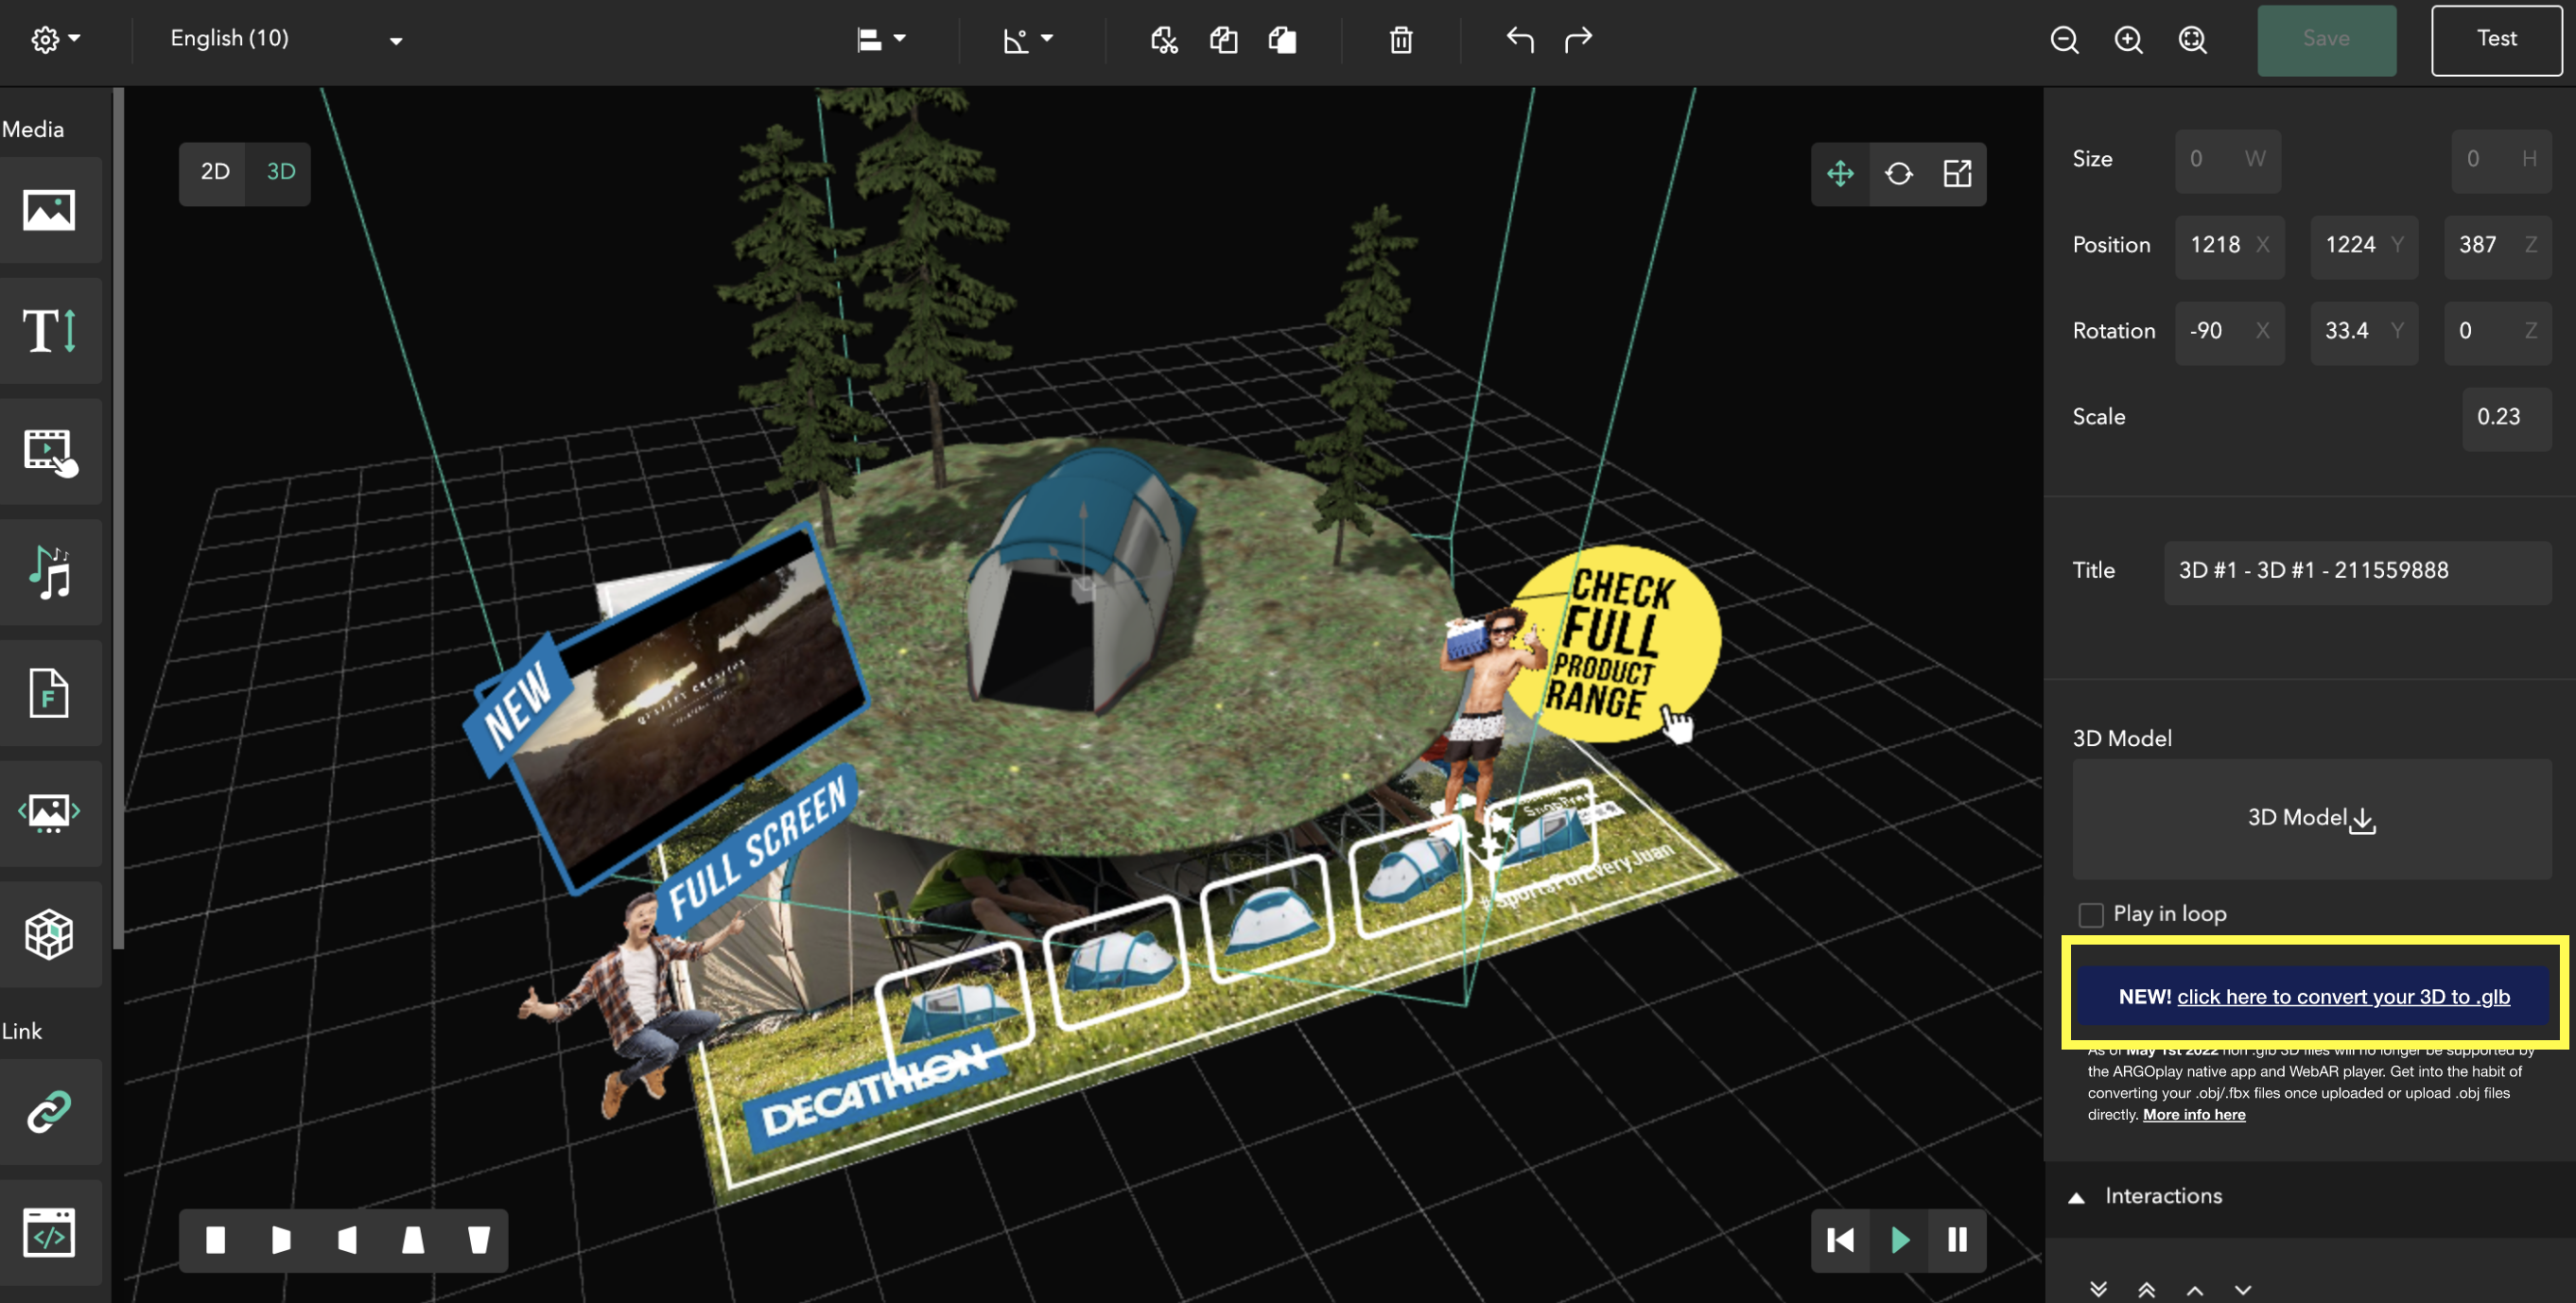Screen dimensions: 2576x1303
Task: Open the convert your 3D to .glb link
Action: coord(2343,996)
